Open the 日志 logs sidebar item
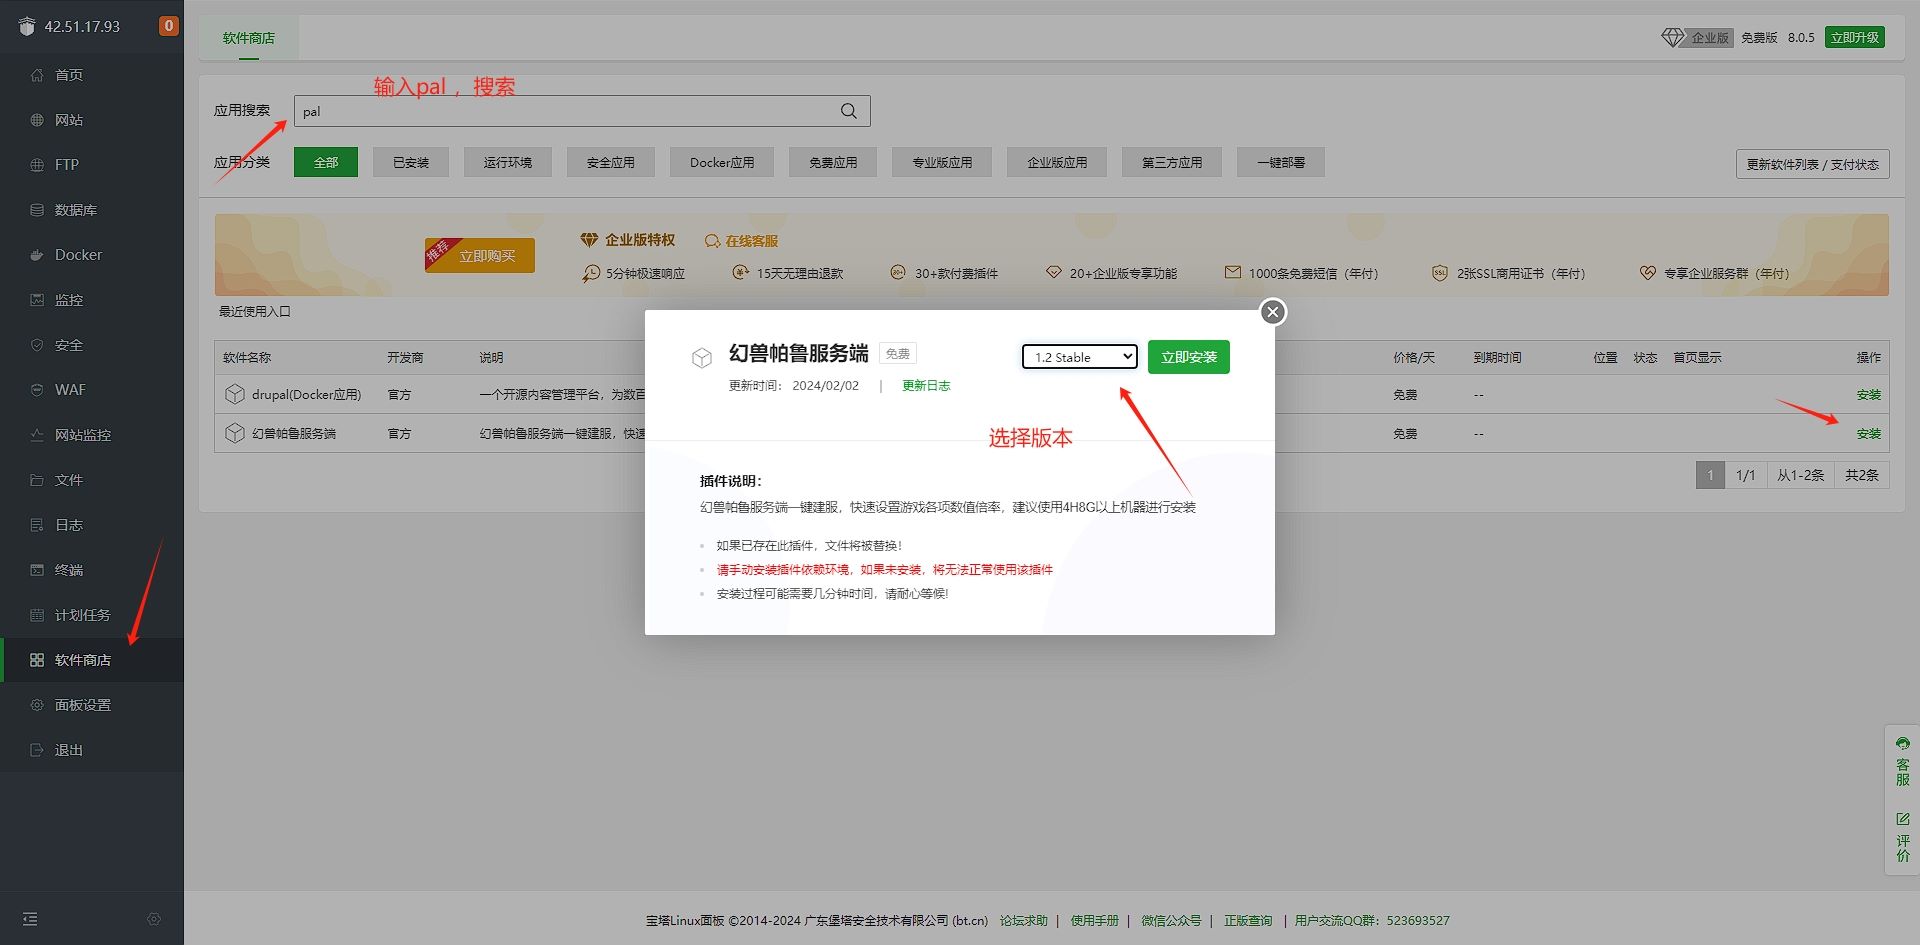Screen dimensions: 1920x945 click(x=68, y=525)
